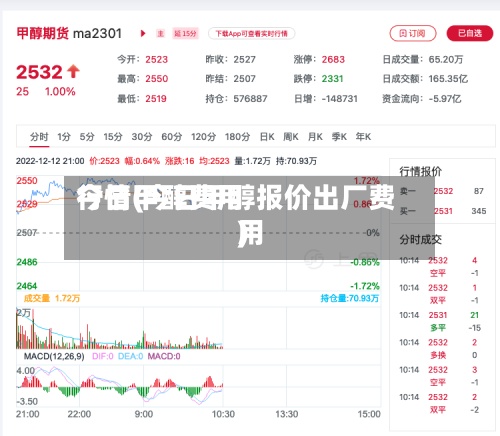500x436 pixels.
Task: Click the 订阅 subscribe button
Action: [x=413, y=33]
